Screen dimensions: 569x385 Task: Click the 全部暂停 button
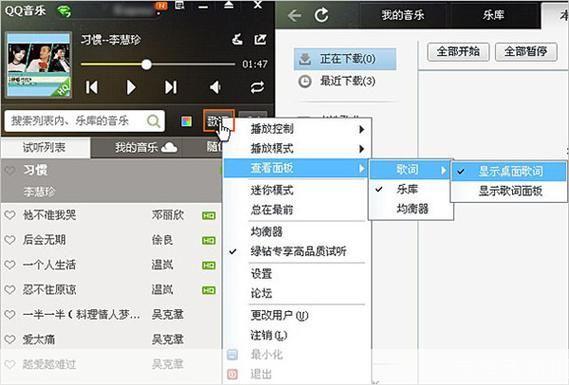pyautogui.click(x=526, y=52)
